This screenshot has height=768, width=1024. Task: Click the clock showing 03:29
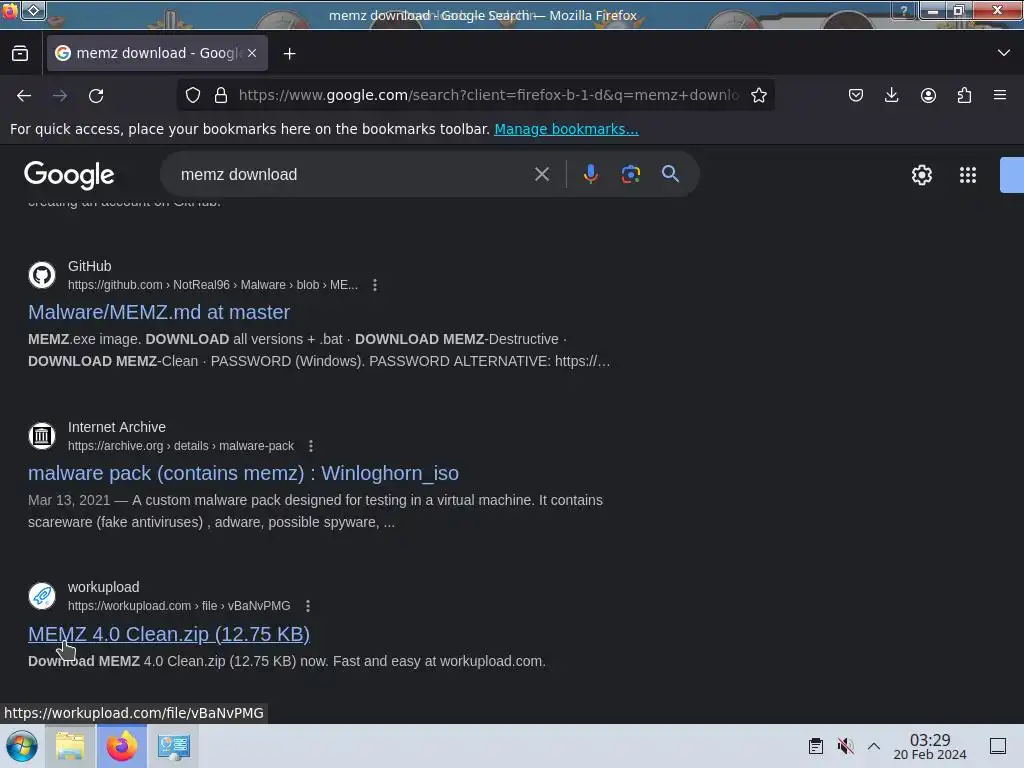930,746
